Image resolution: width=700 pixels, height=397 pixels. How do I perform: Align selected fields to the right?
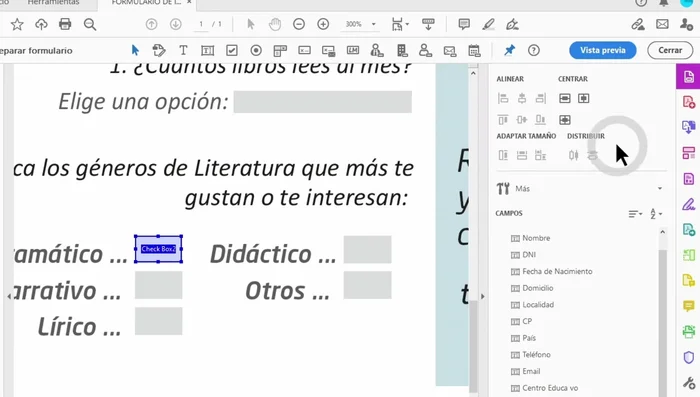(x=541, y=98)
